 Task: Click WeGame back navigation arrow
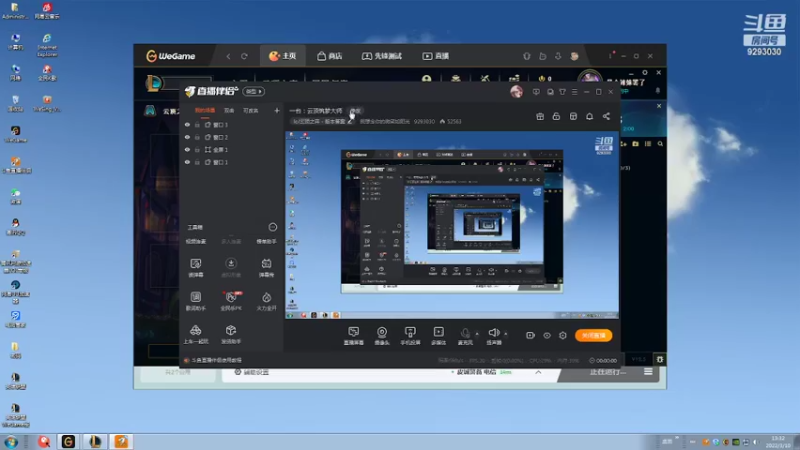coord(228,56)
